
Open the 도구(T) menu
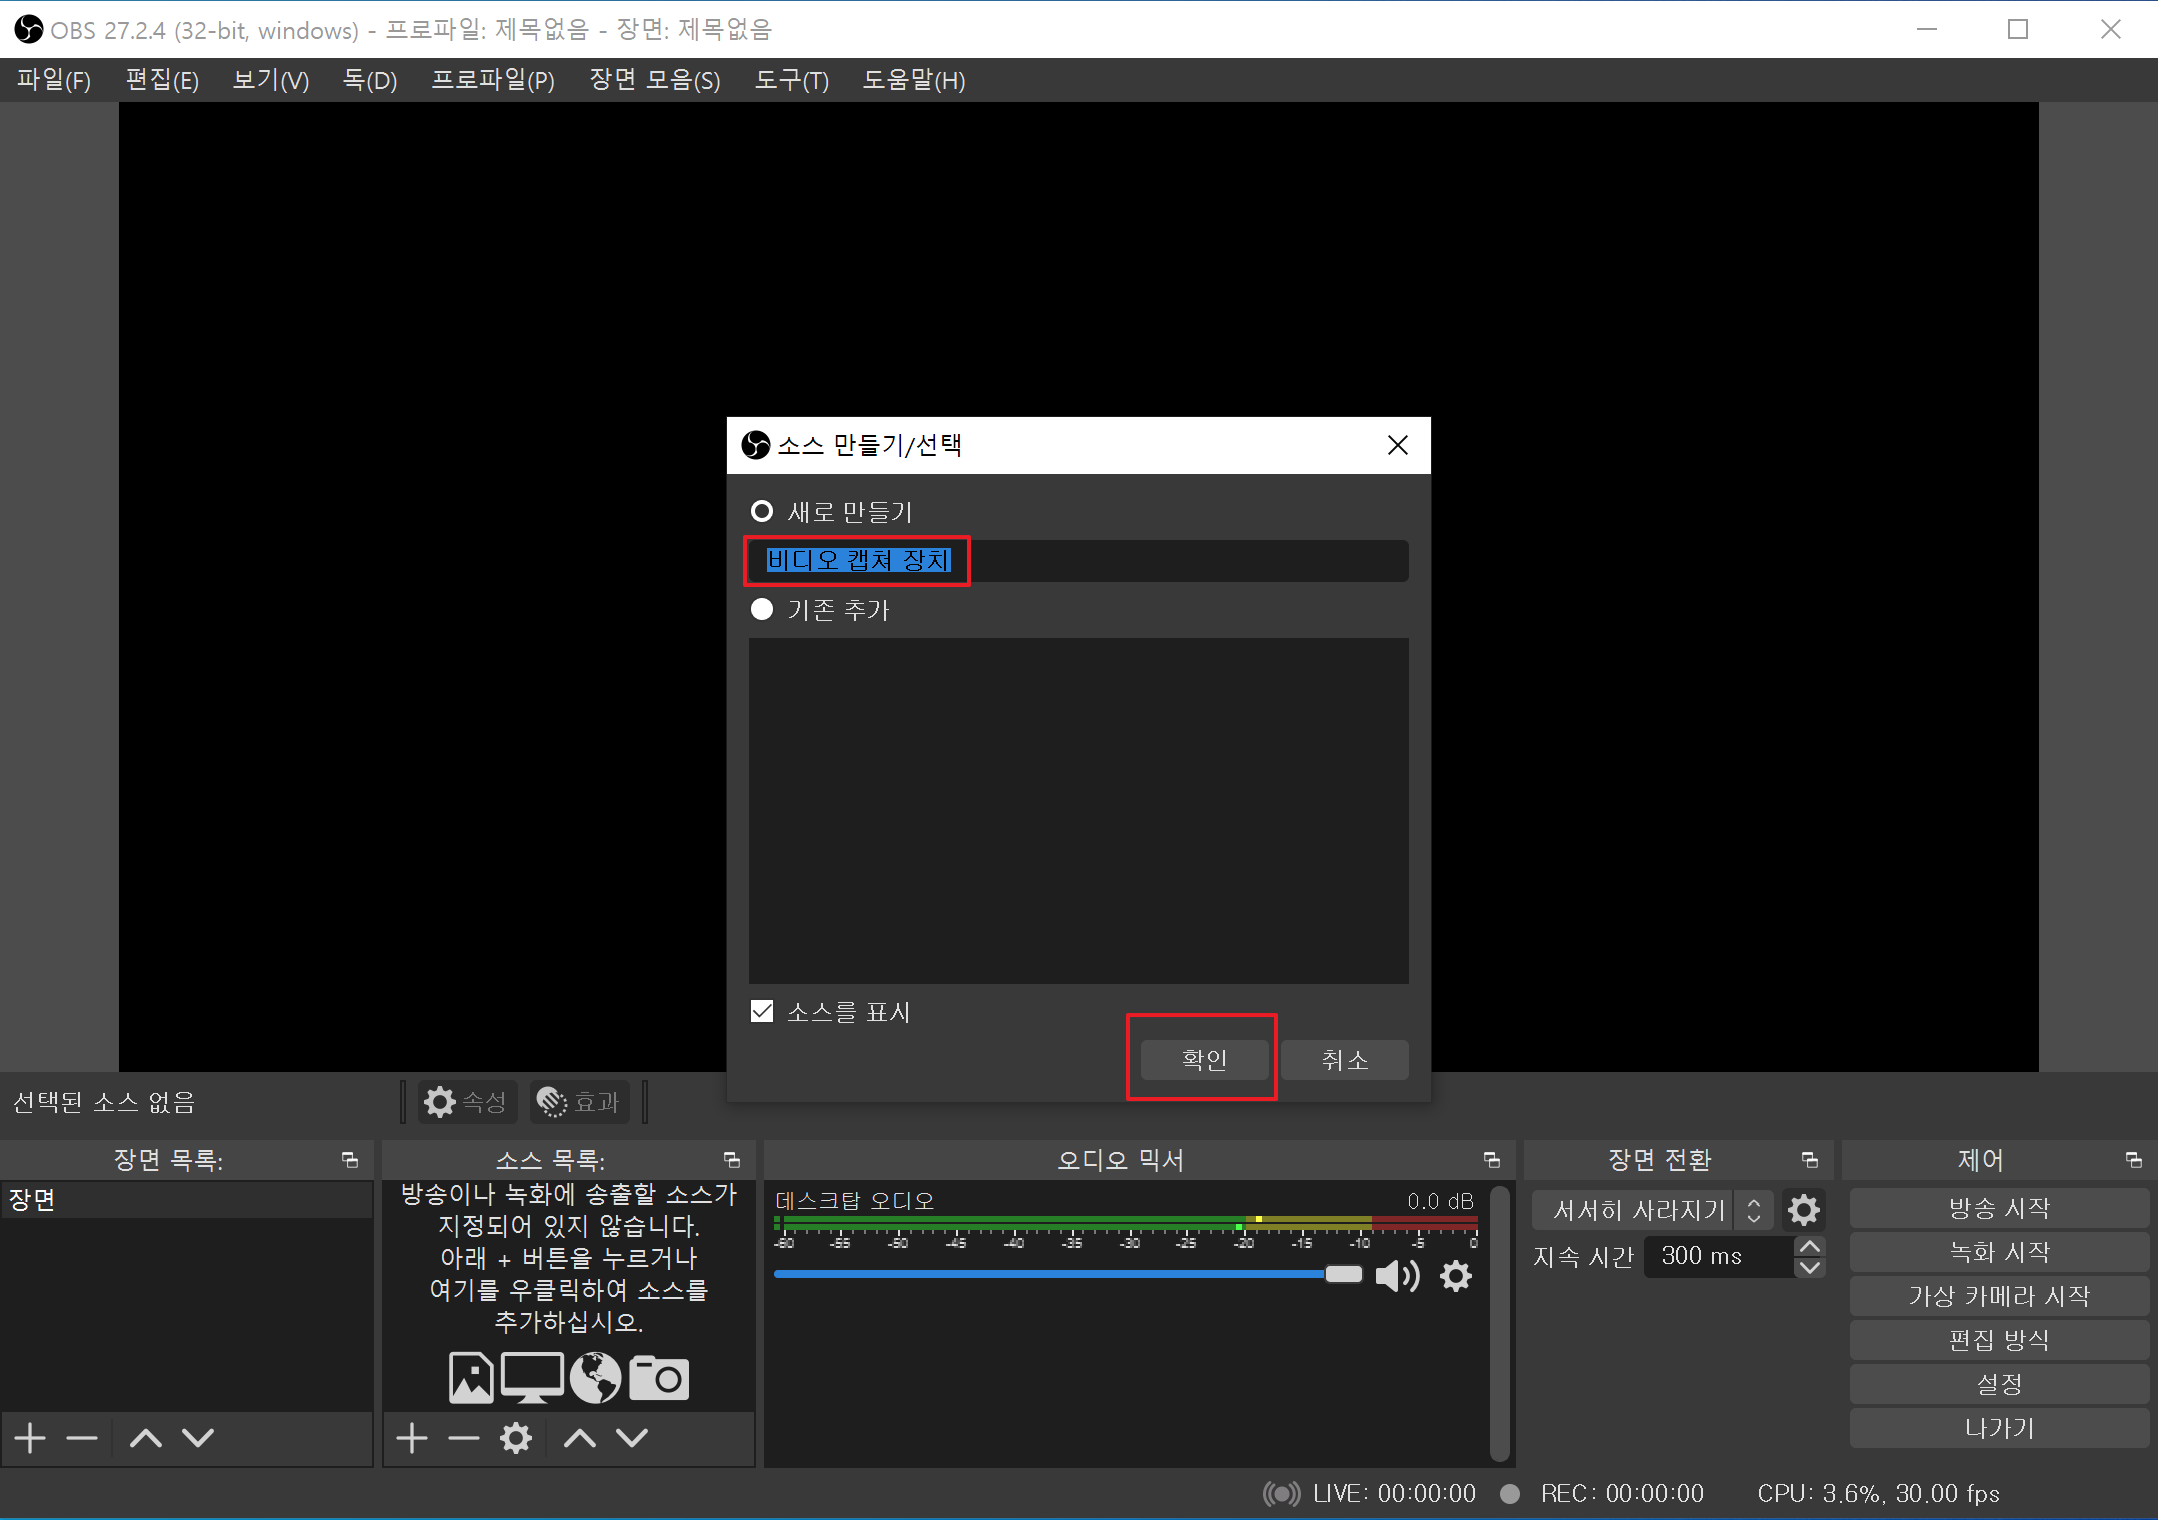[792, 80]
